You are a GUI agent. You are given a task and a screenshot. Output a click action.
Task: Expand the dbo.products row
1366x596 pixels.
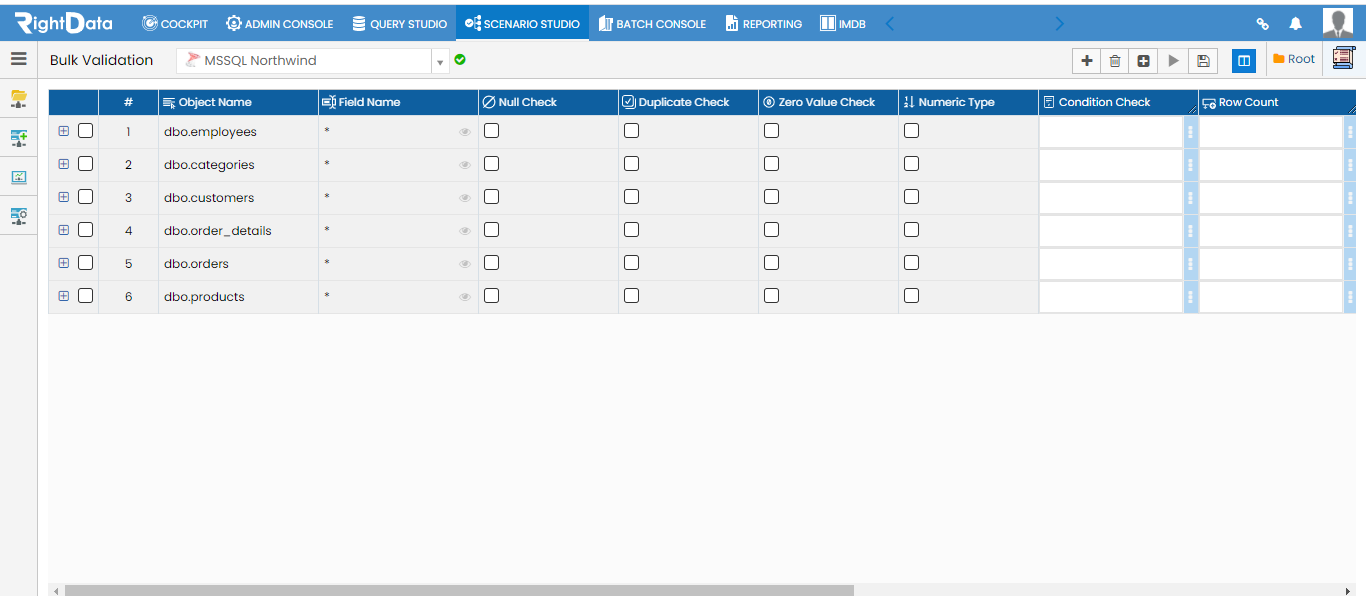(63, 295)
